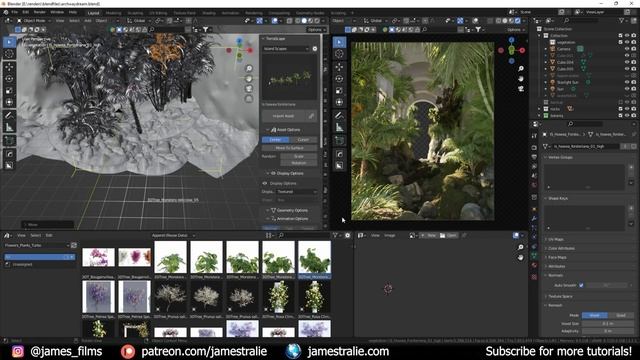Activate Transform tool in left viewport toolbar

pyautogui.click(x=9, y=102)
